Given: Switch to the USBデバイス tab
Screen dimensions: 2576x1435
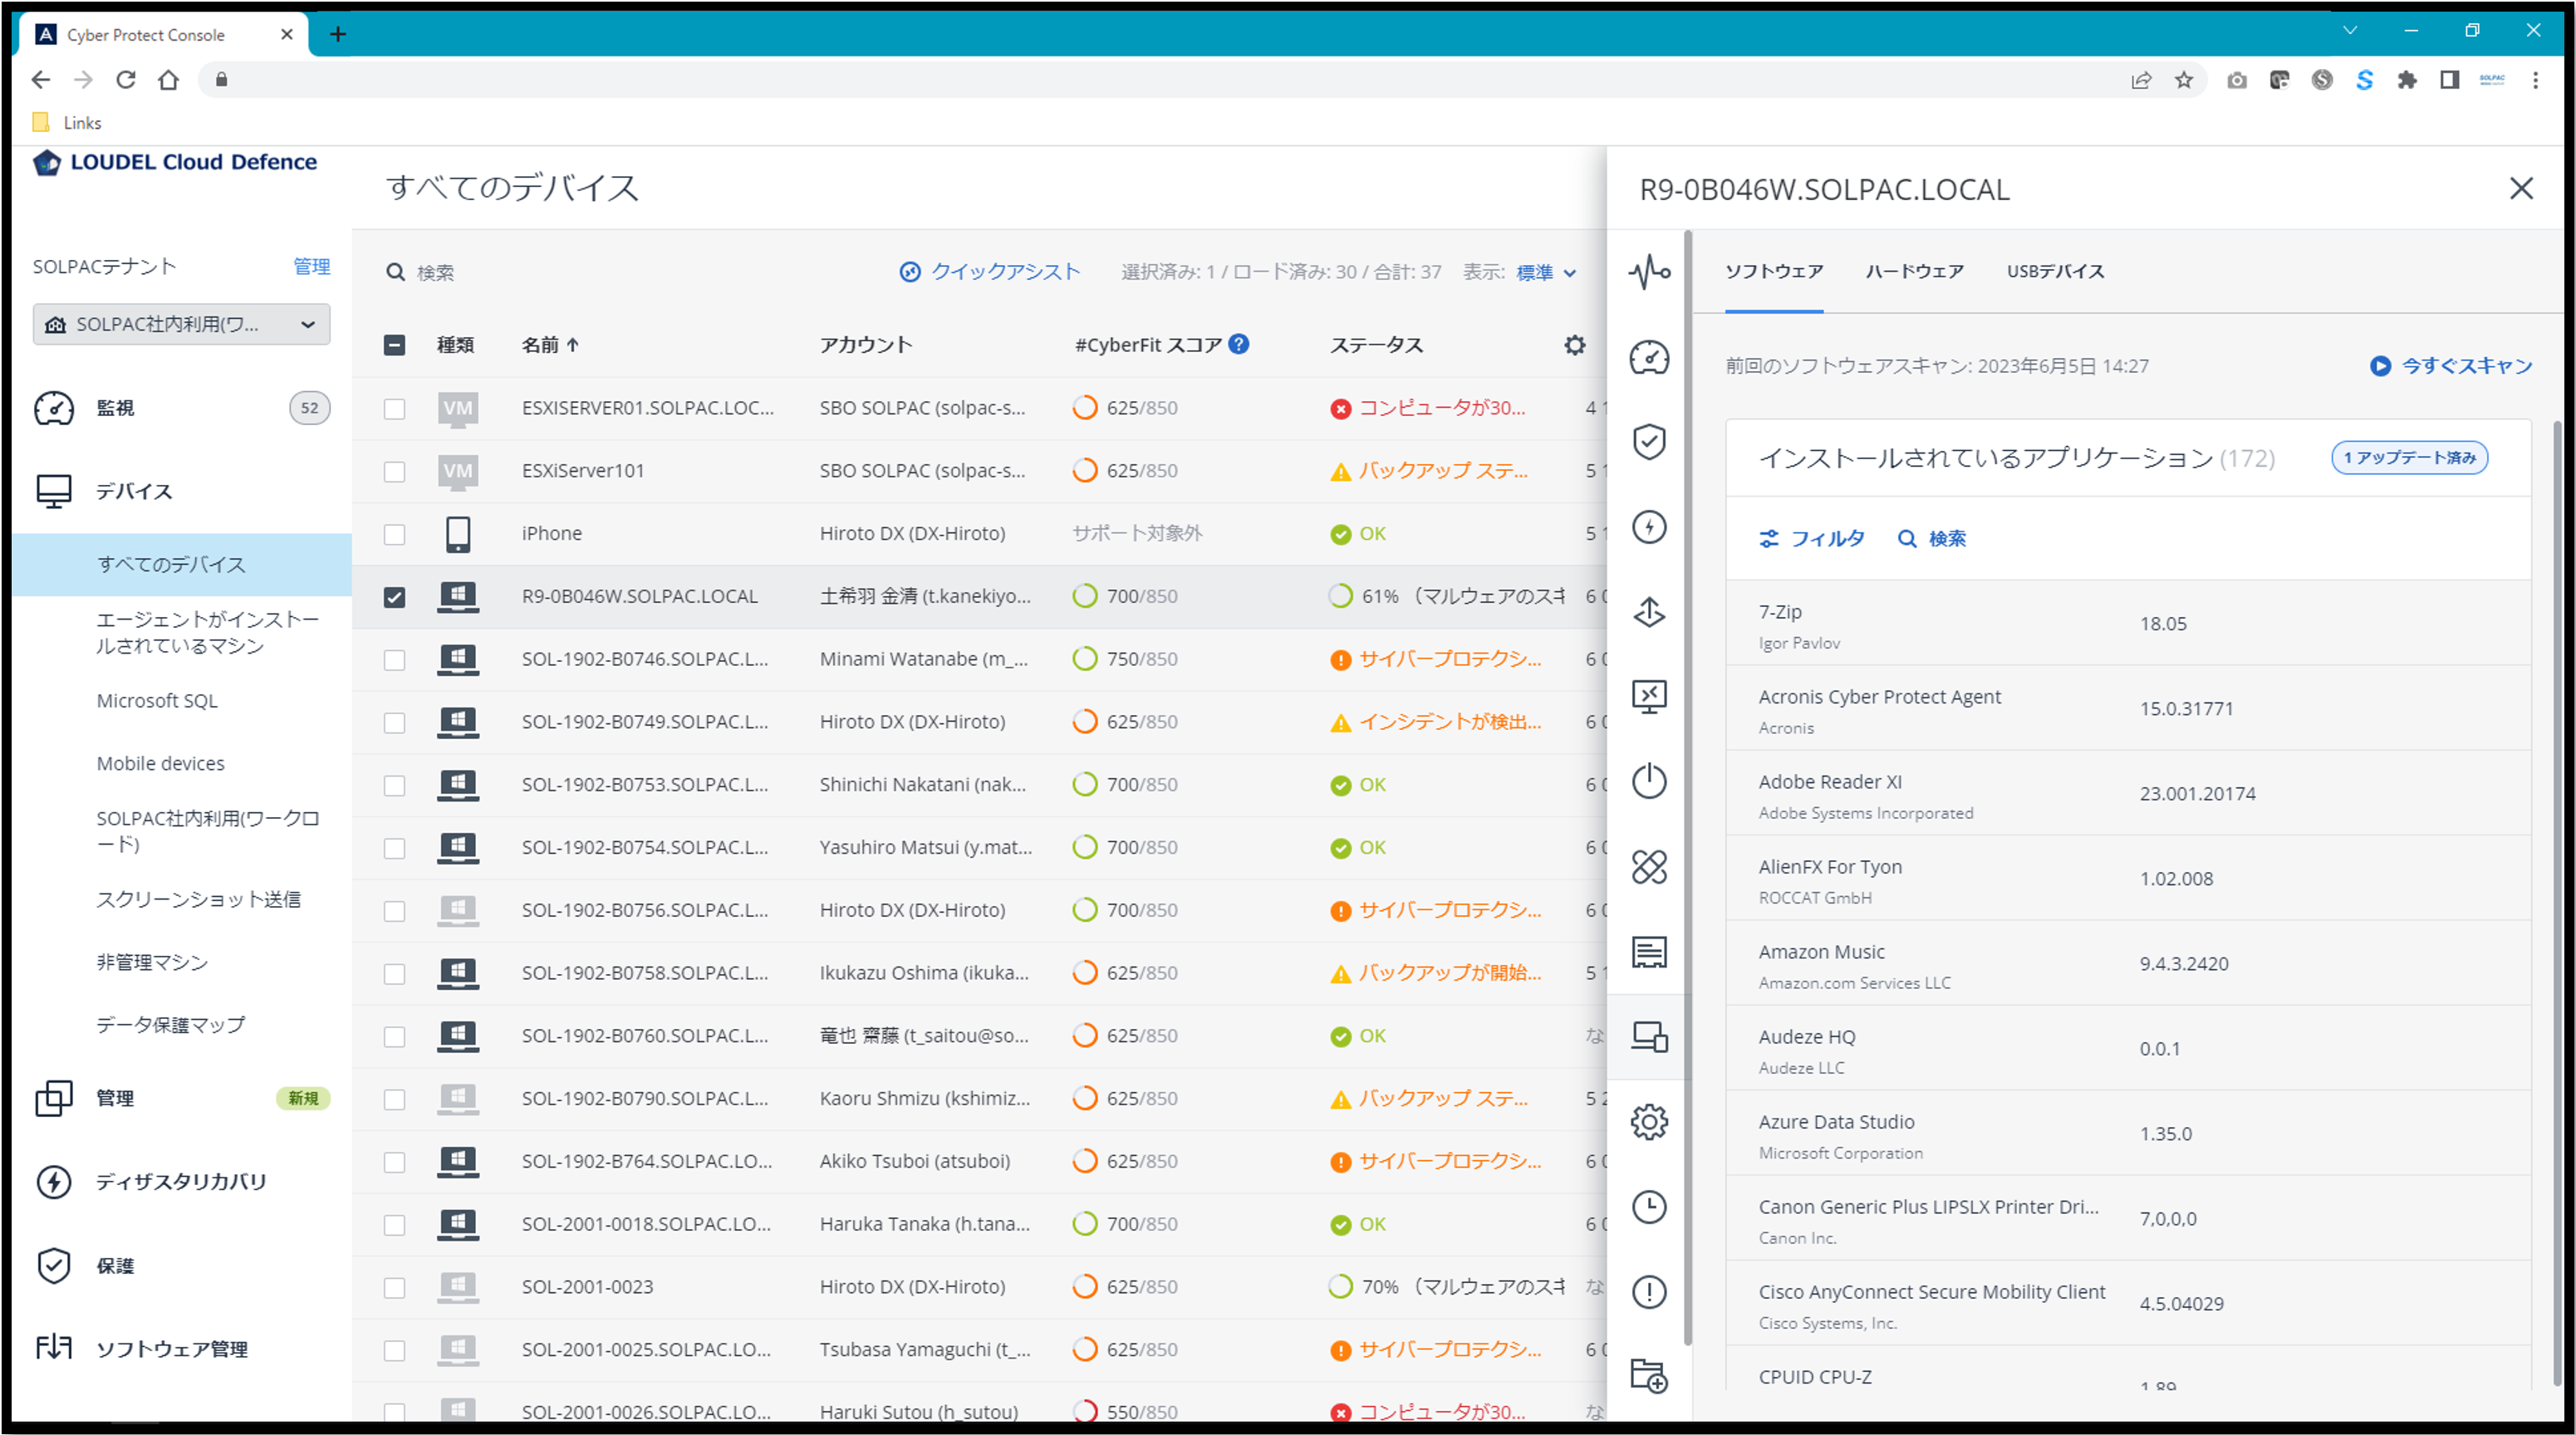Looking at the screenshot, I should [2055, 271].
